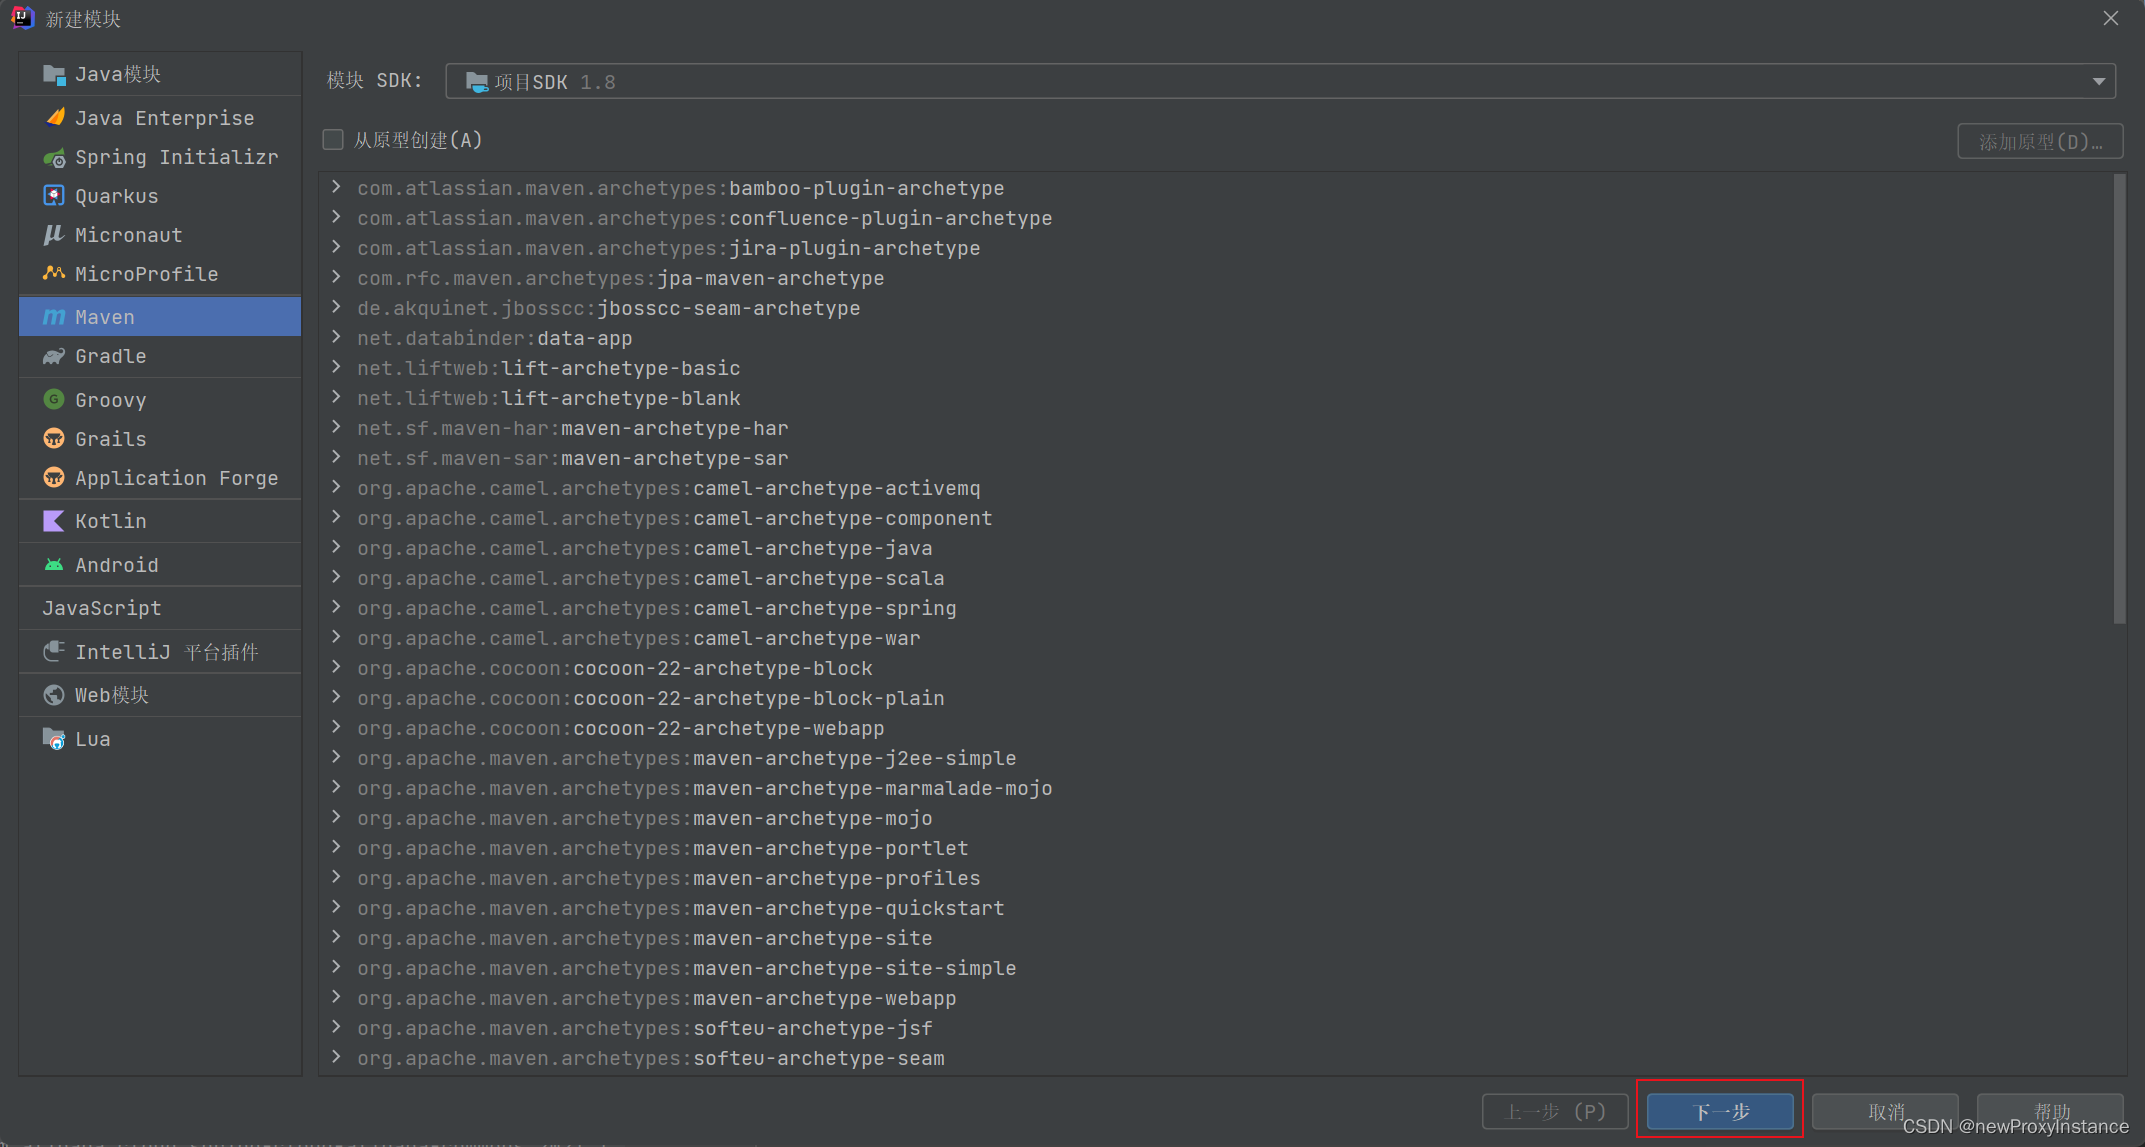The image size is (2145, 1147).
Task: Expand jira-plugin-archetype entry
Action: (x=336, y=247)
